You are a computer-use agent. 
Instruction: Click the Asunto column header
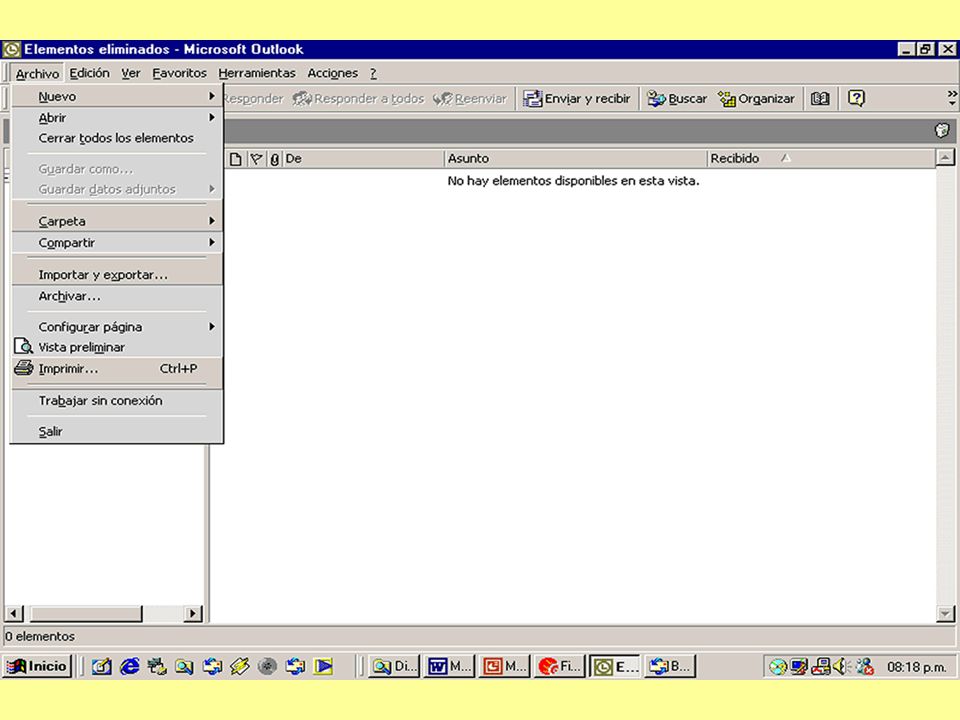(x=575, y=159)
